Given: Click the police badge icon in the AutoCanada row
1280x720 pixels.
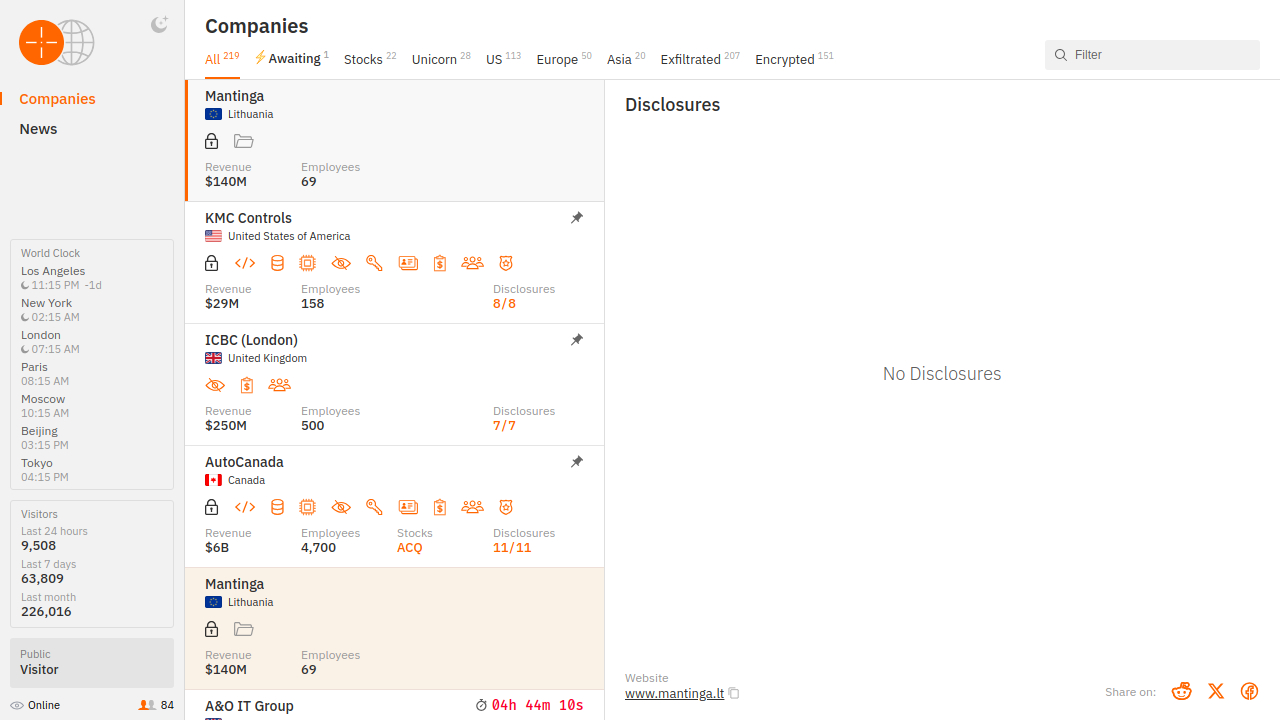Looking at the screenshot, I should [506, 507].
